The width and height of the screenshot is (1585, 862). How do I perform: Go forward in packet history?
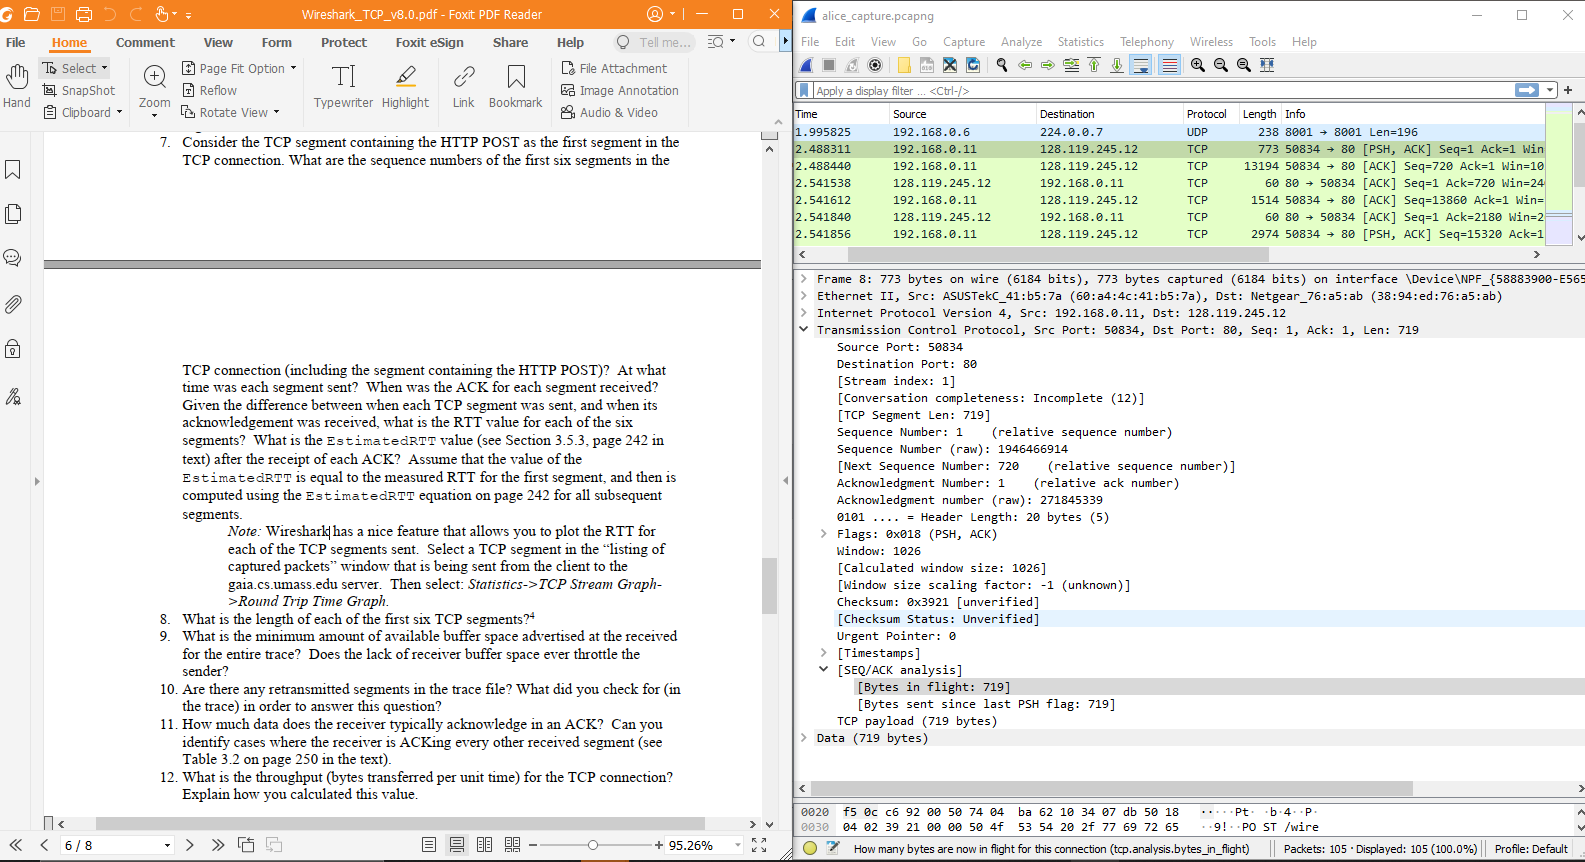point(1048,65)
